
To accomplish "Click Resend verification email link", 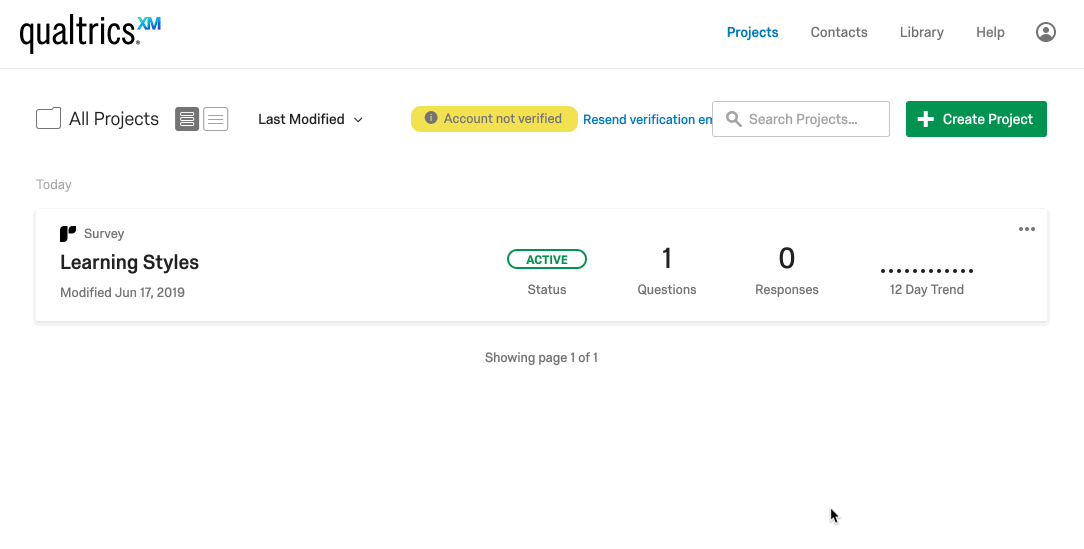I will tap(647, 119).
